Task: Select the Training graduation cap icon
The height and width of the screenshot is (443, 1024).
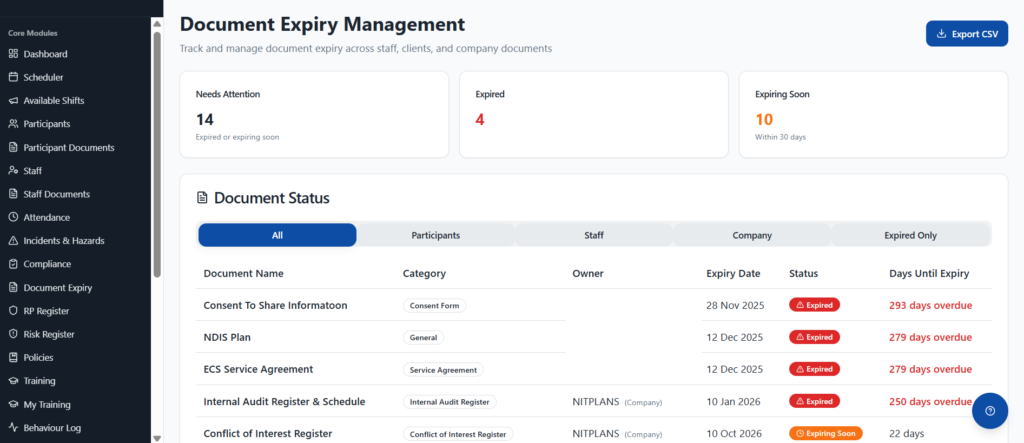Action: pos(13,381)
